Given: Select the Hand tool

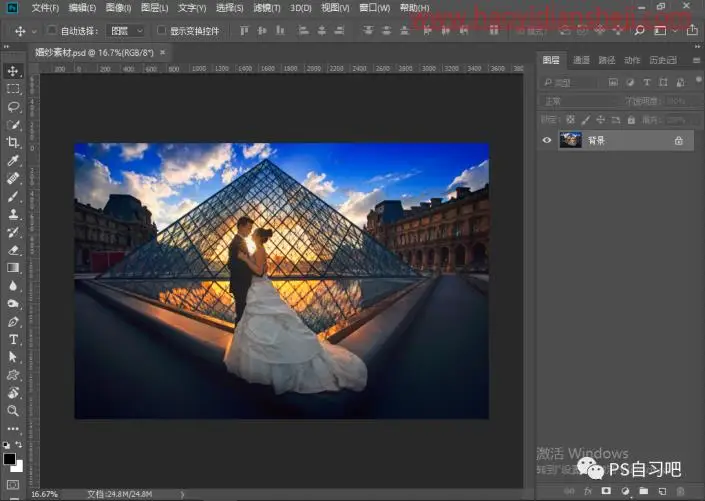Looking at the screenshot, I should point(13,393).
